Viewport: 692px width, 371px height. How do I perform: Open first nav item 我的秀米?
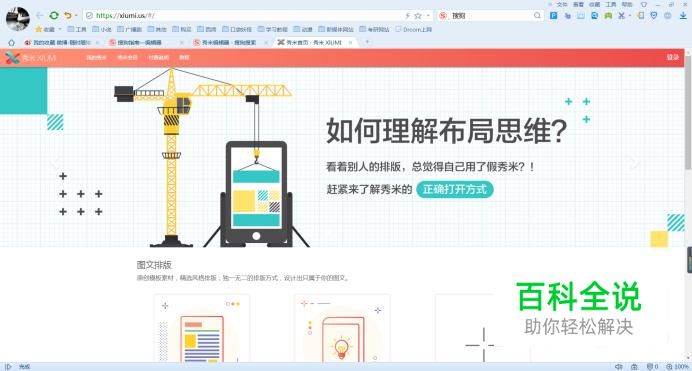click(96, 58)
